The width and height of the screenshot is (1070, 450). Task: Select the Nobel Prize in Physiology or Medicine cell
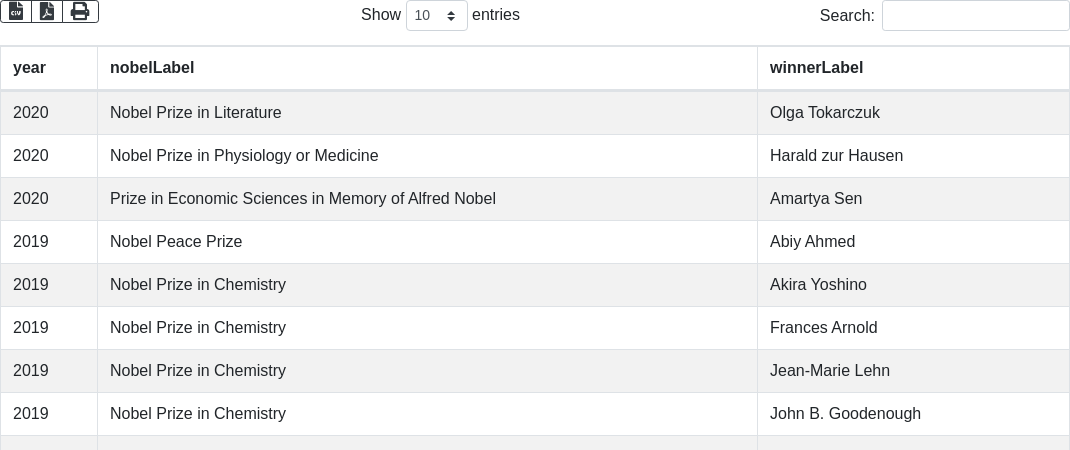click(244, 156)
